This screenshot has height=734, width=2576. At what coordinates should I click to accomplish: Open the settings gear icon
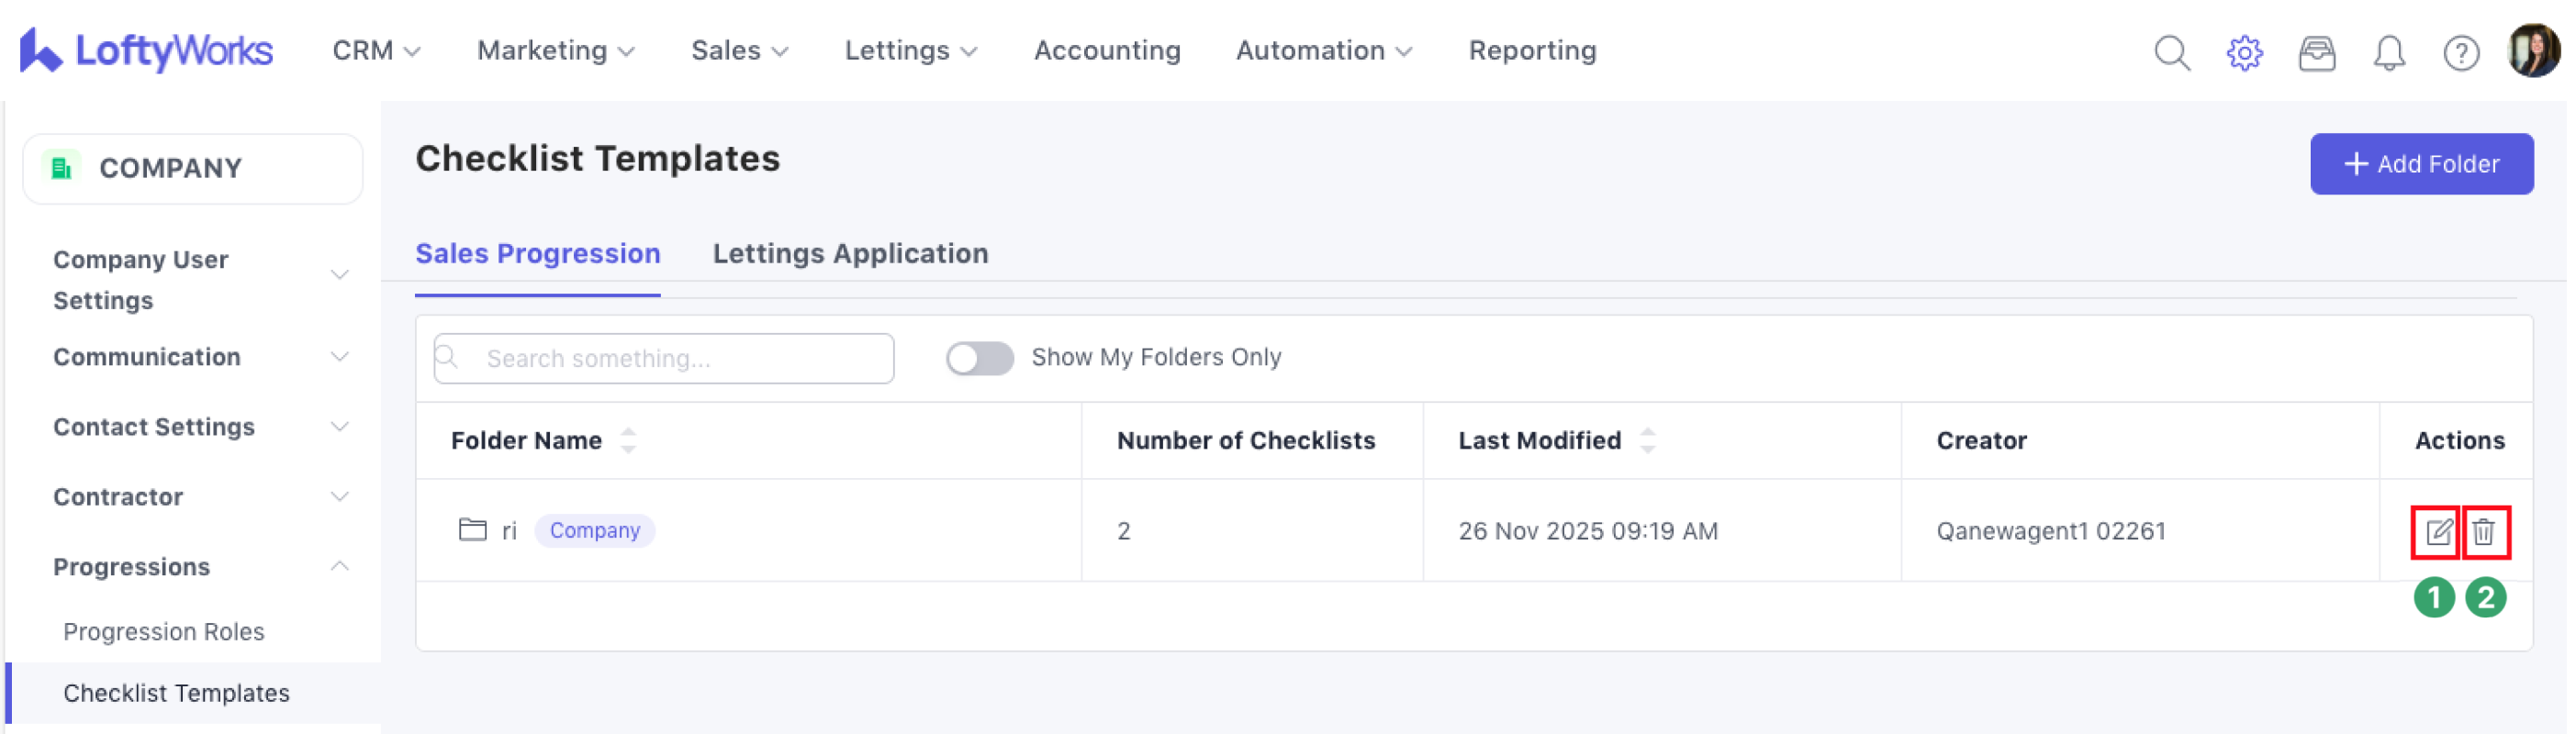tap(2244, 52)
